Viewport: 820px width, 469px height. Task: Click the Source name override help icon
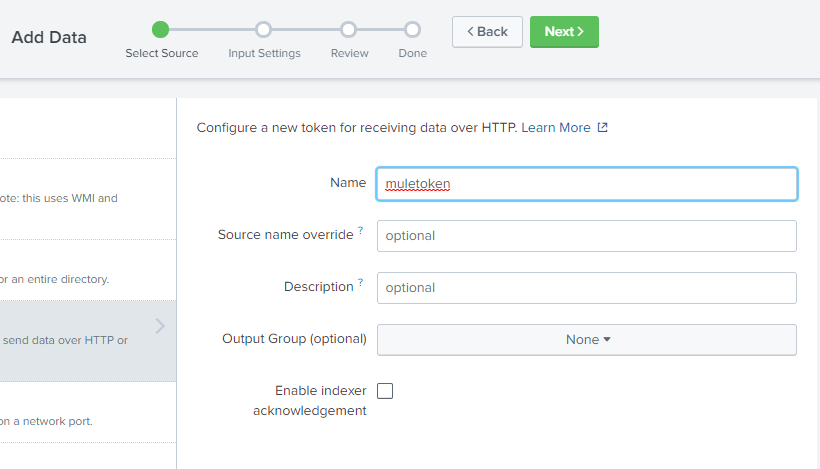coord(360,231)
